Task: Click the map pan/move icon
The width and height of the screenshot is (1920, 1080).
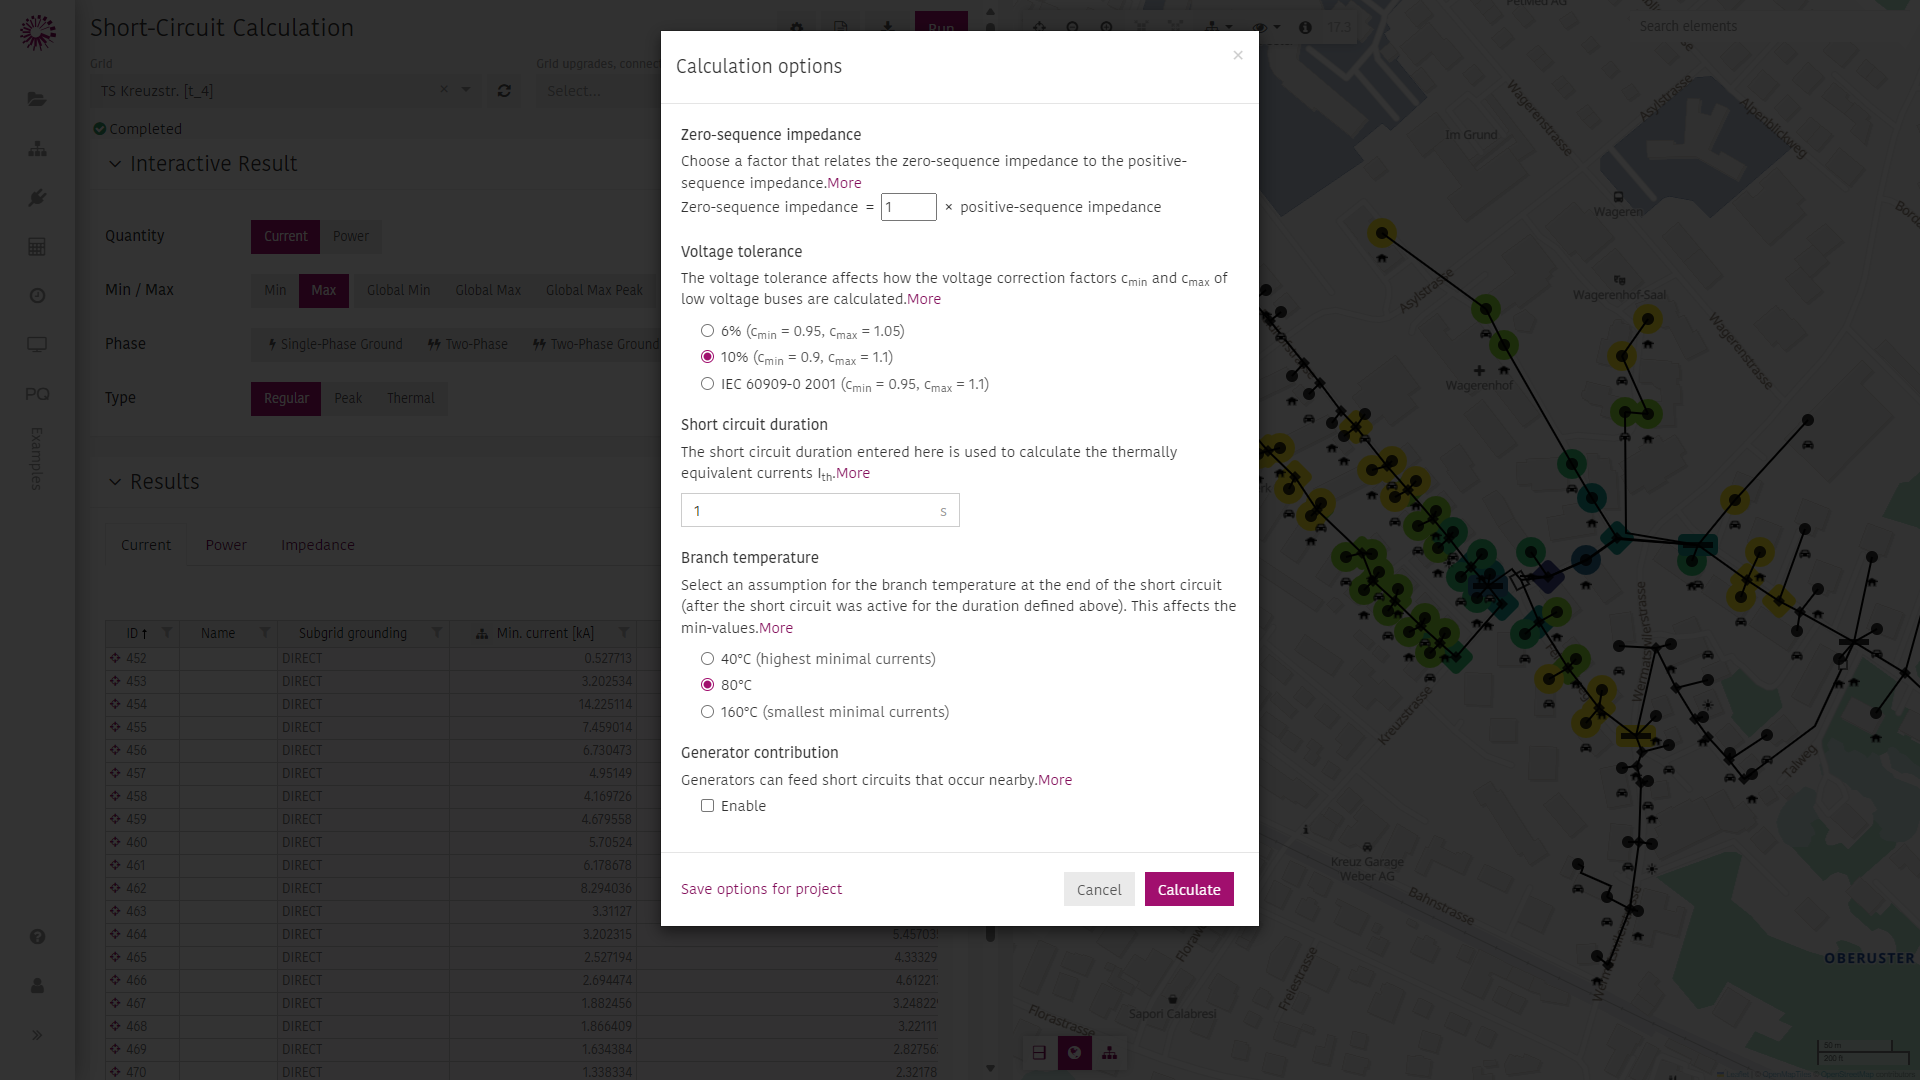Action: pos(1040,28)
